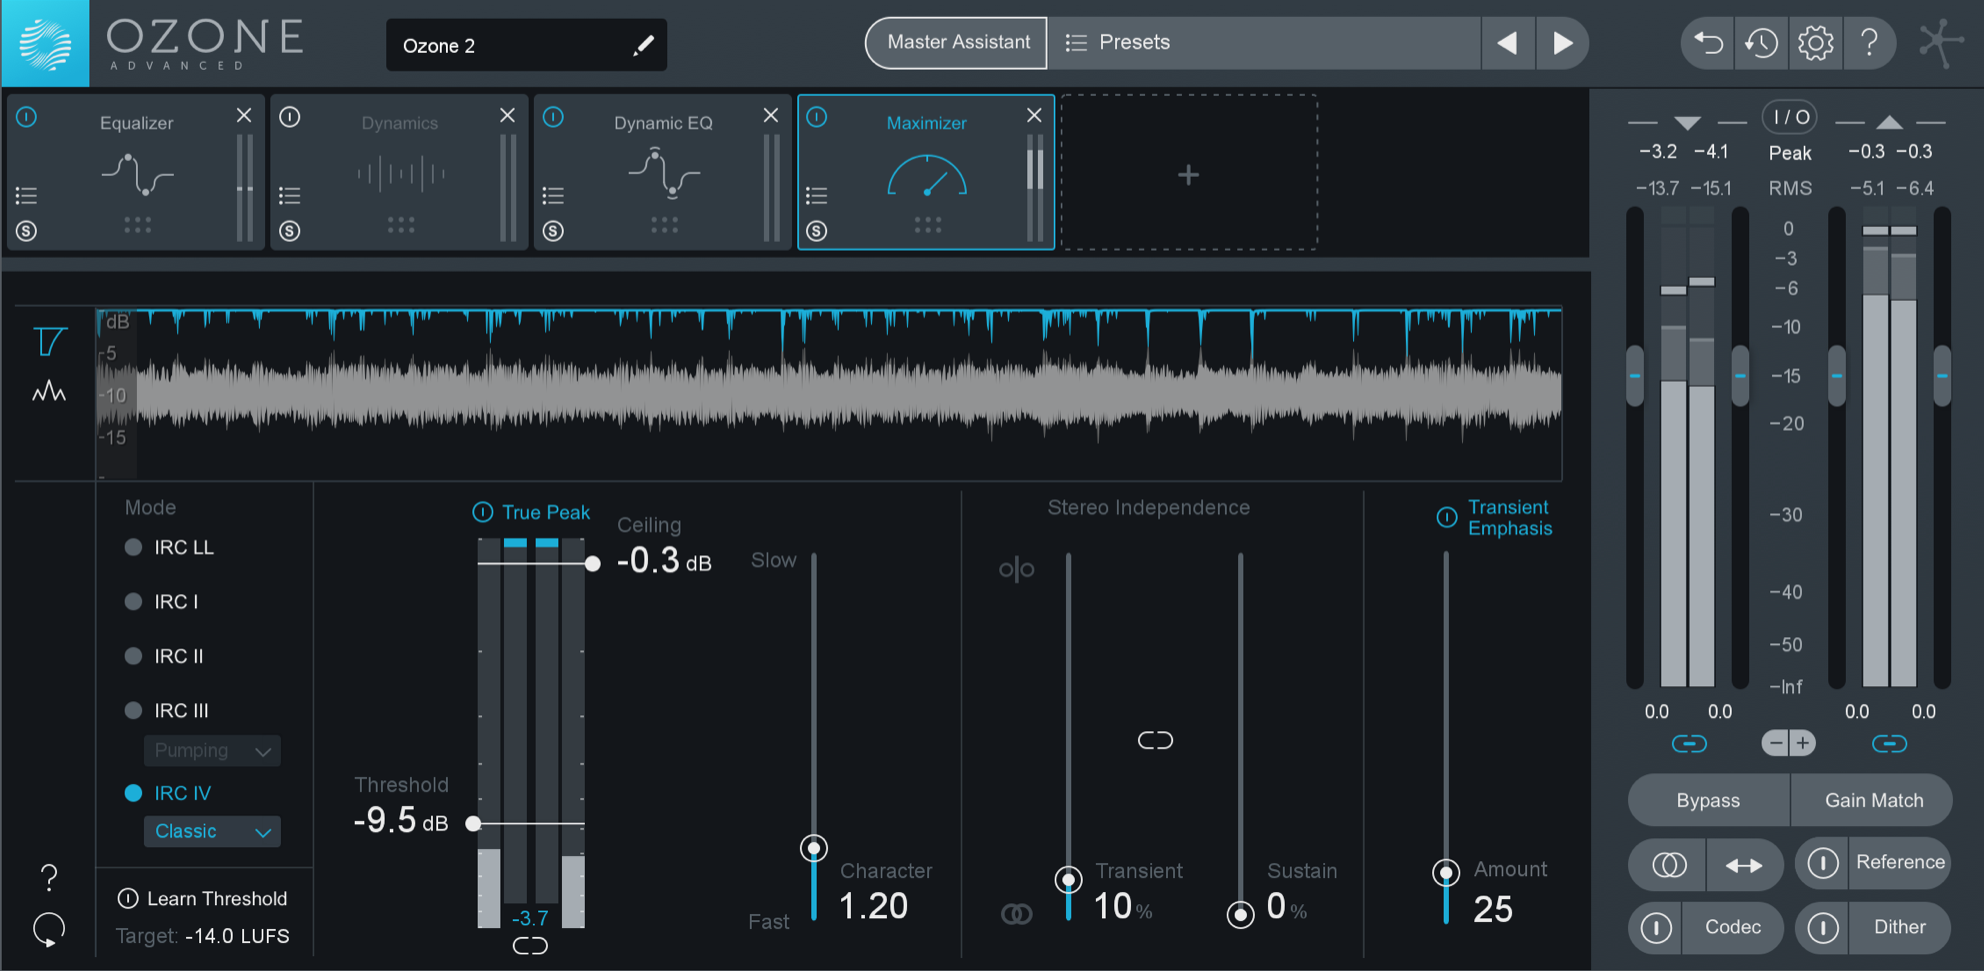Screen dimensions: 1984x972
Task: Click the Master Assistant button
Action: [x=957, y=43]
